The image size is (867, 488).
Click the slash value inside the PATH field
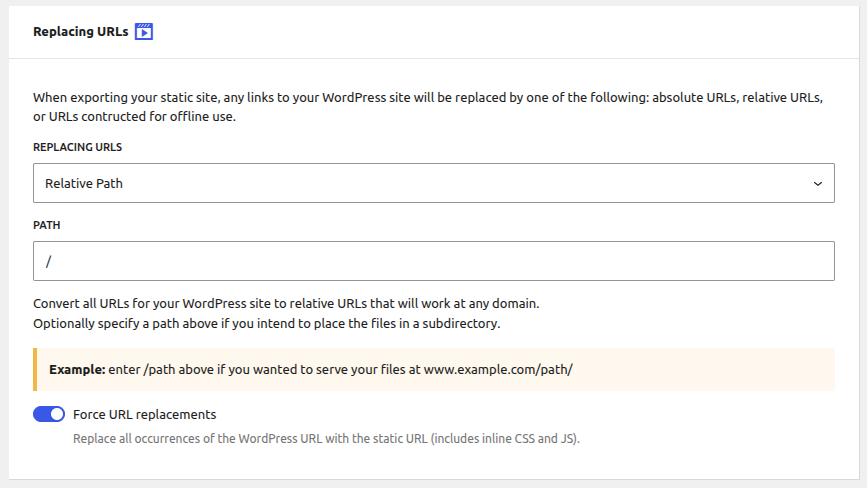(49, 261)
